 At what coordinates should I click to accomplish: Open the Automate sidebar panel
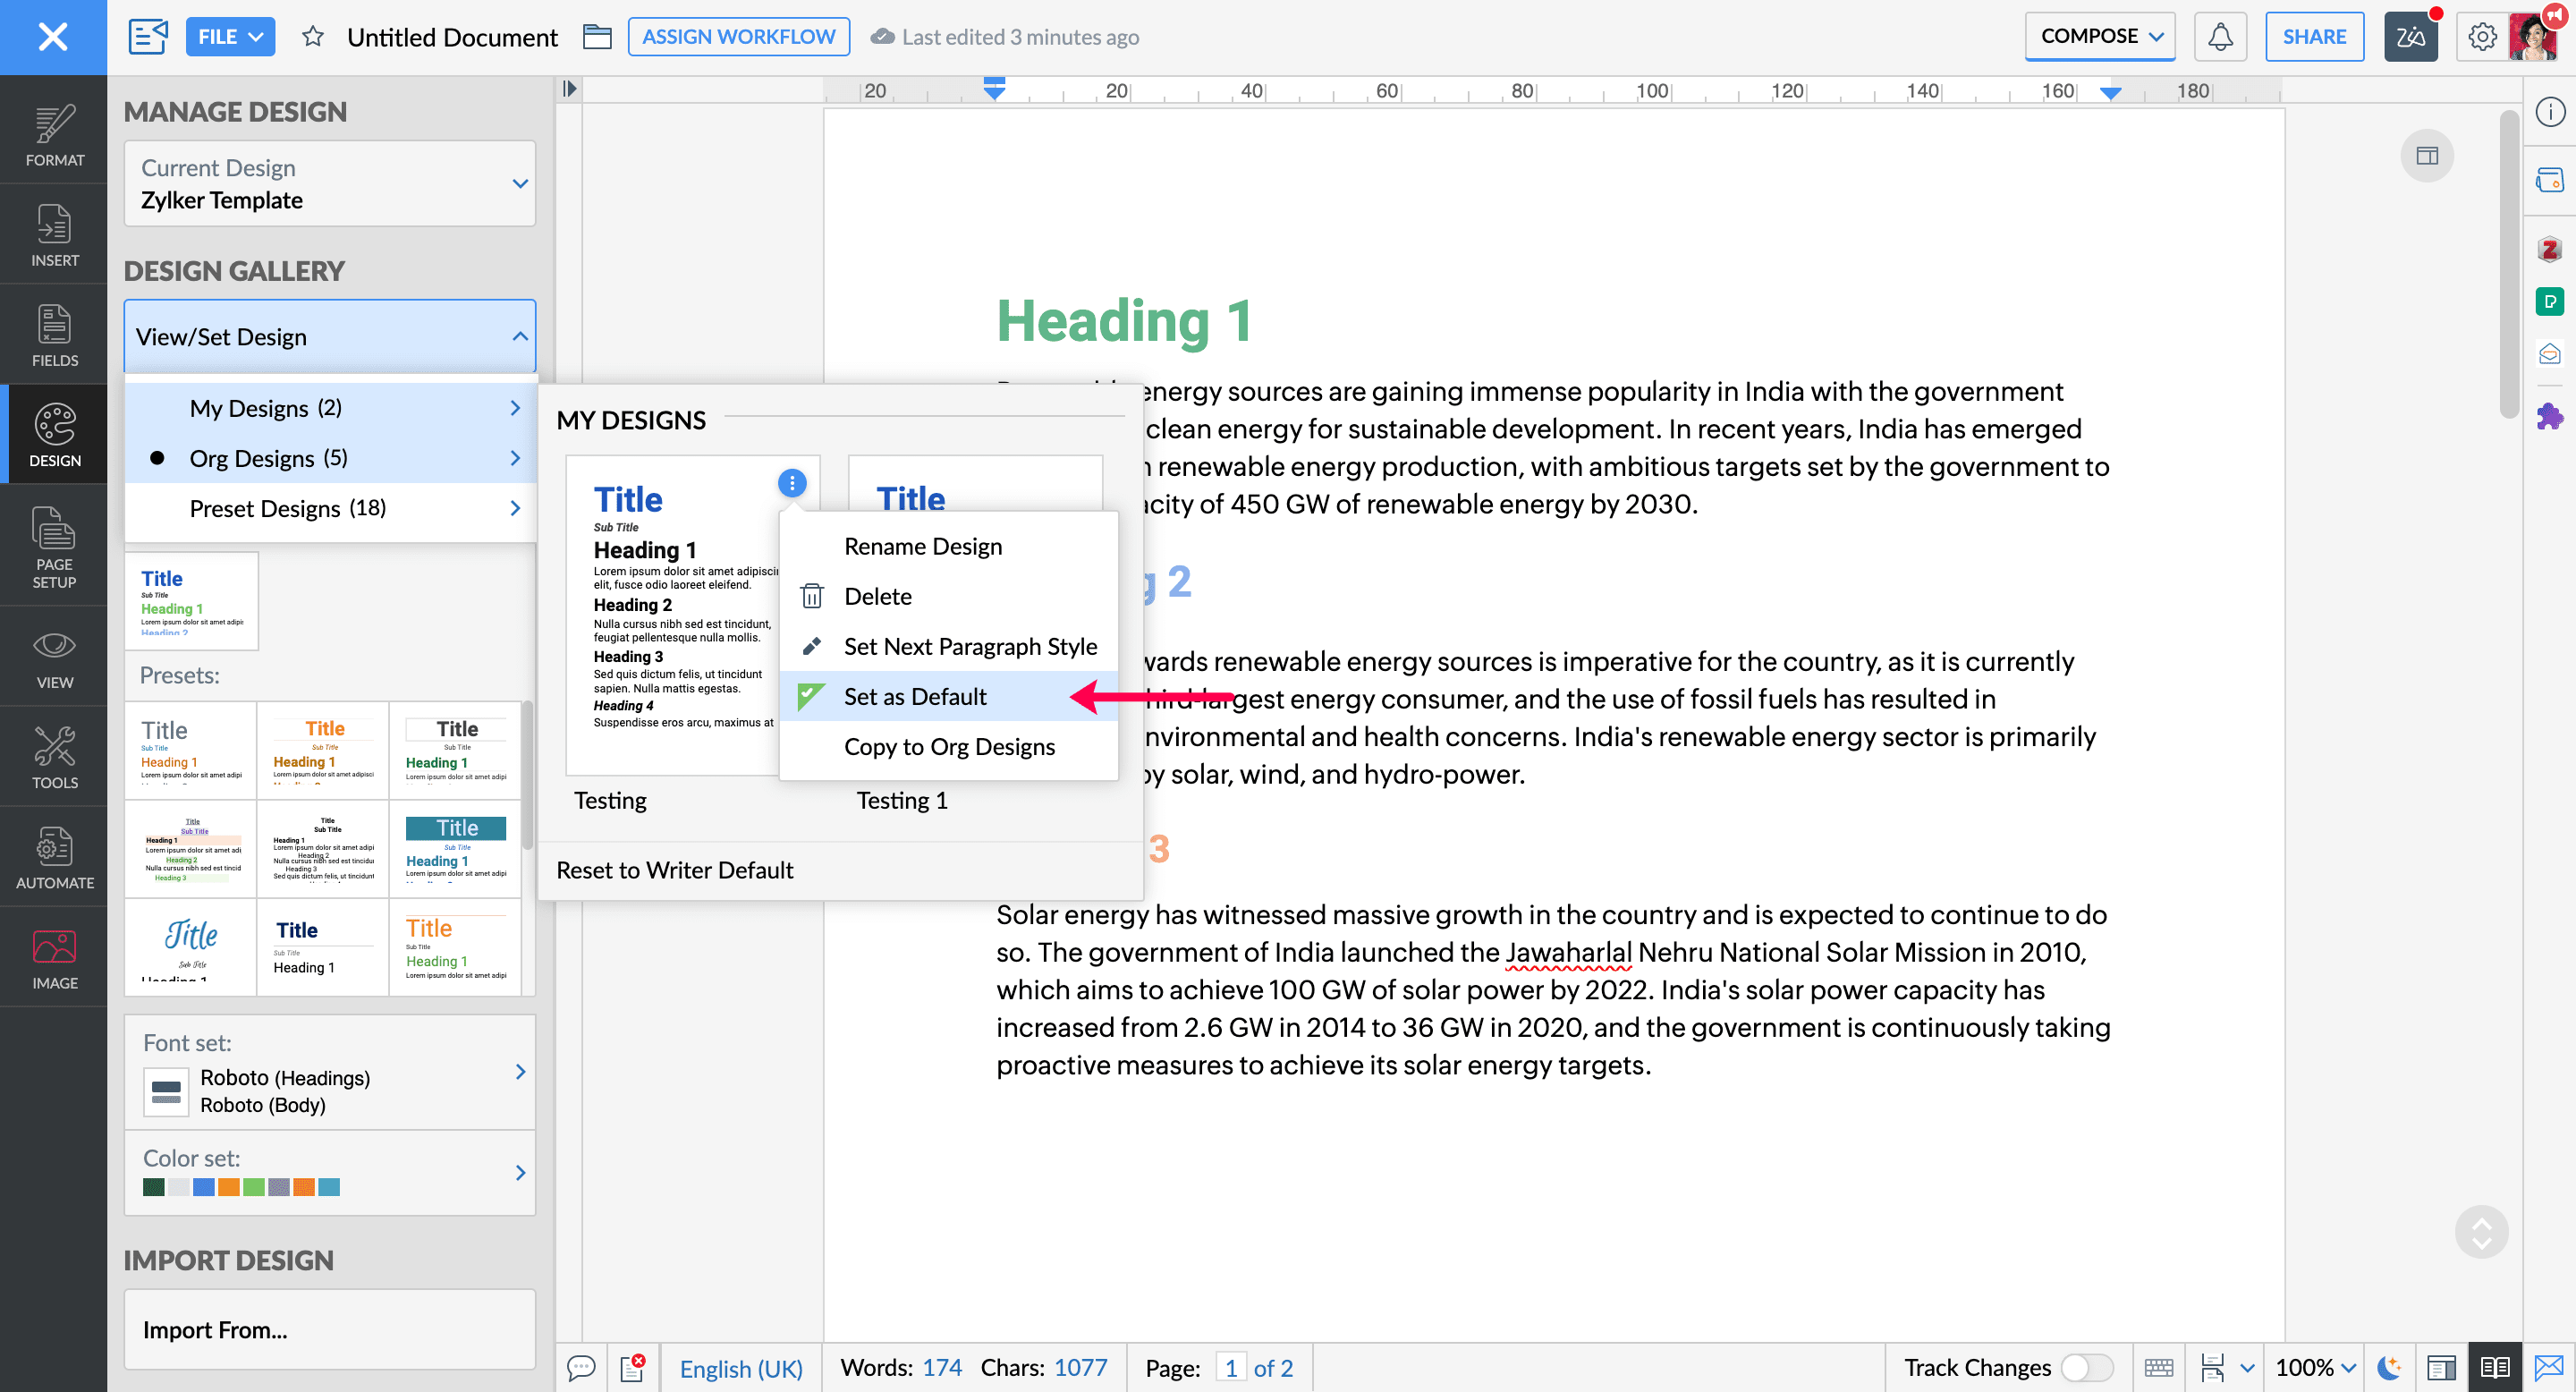coord(54,858)
